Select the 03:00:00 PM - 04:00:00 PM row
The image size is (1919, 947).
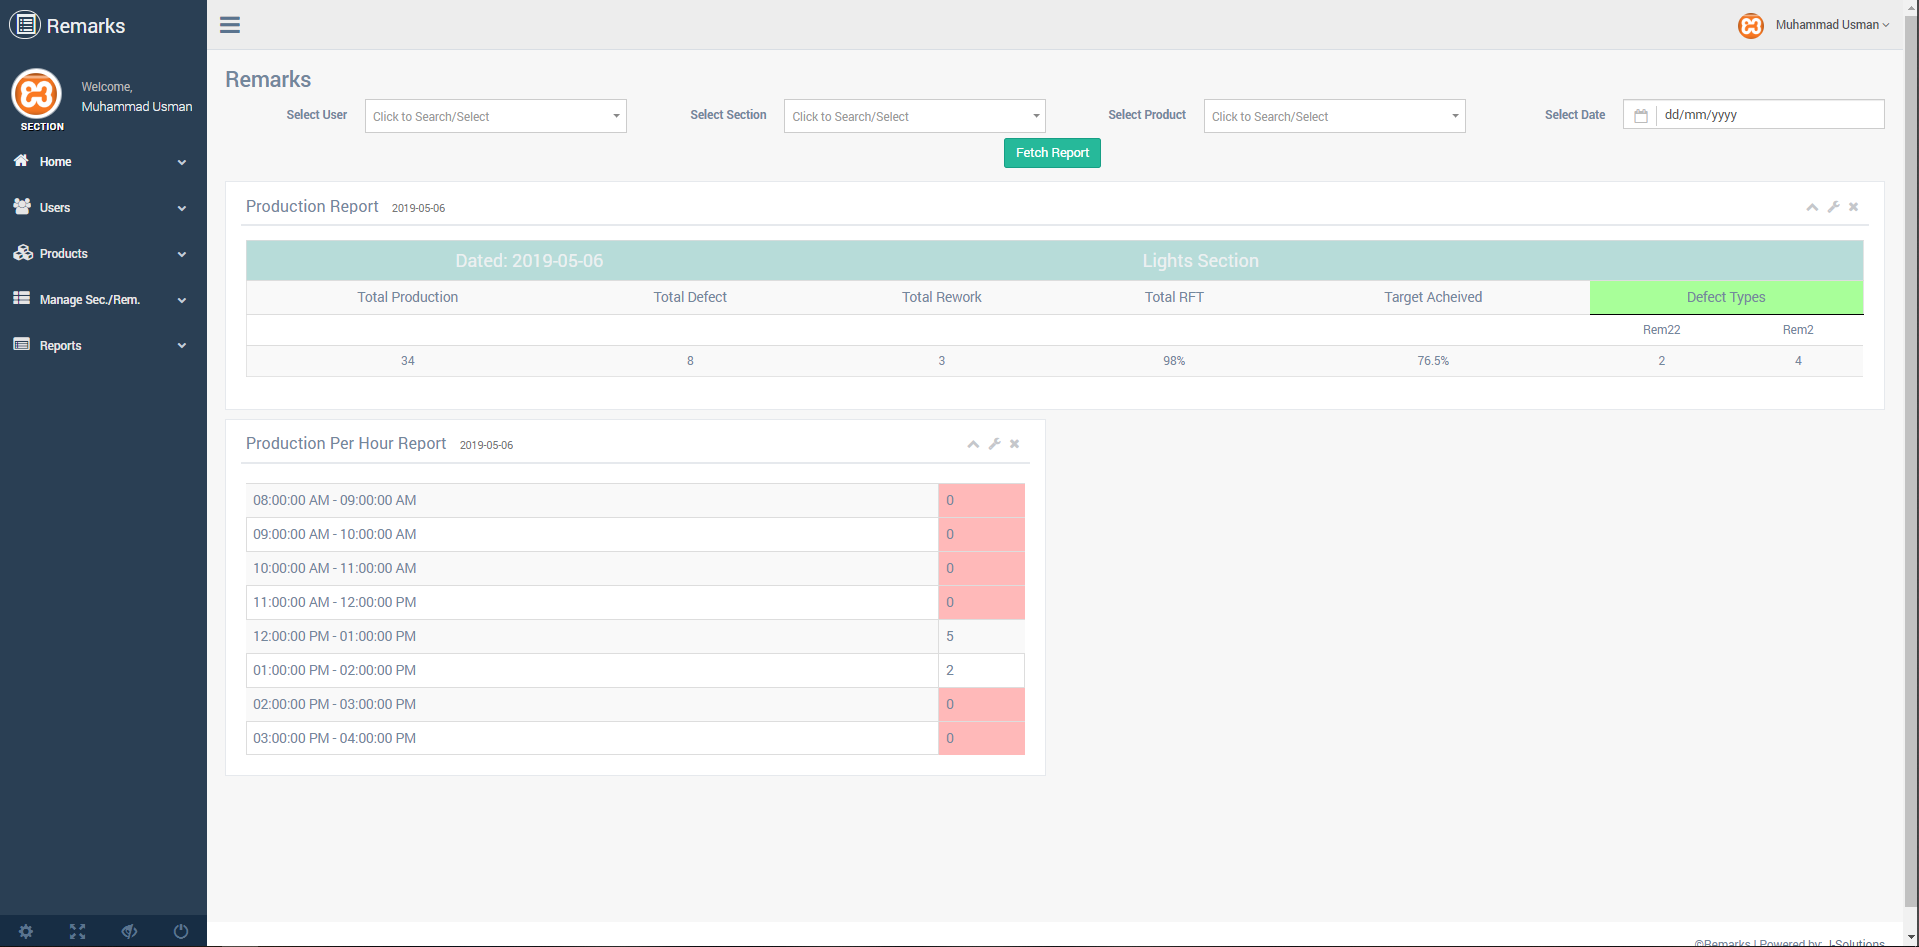pyautogui.click(x=635, y=738)
